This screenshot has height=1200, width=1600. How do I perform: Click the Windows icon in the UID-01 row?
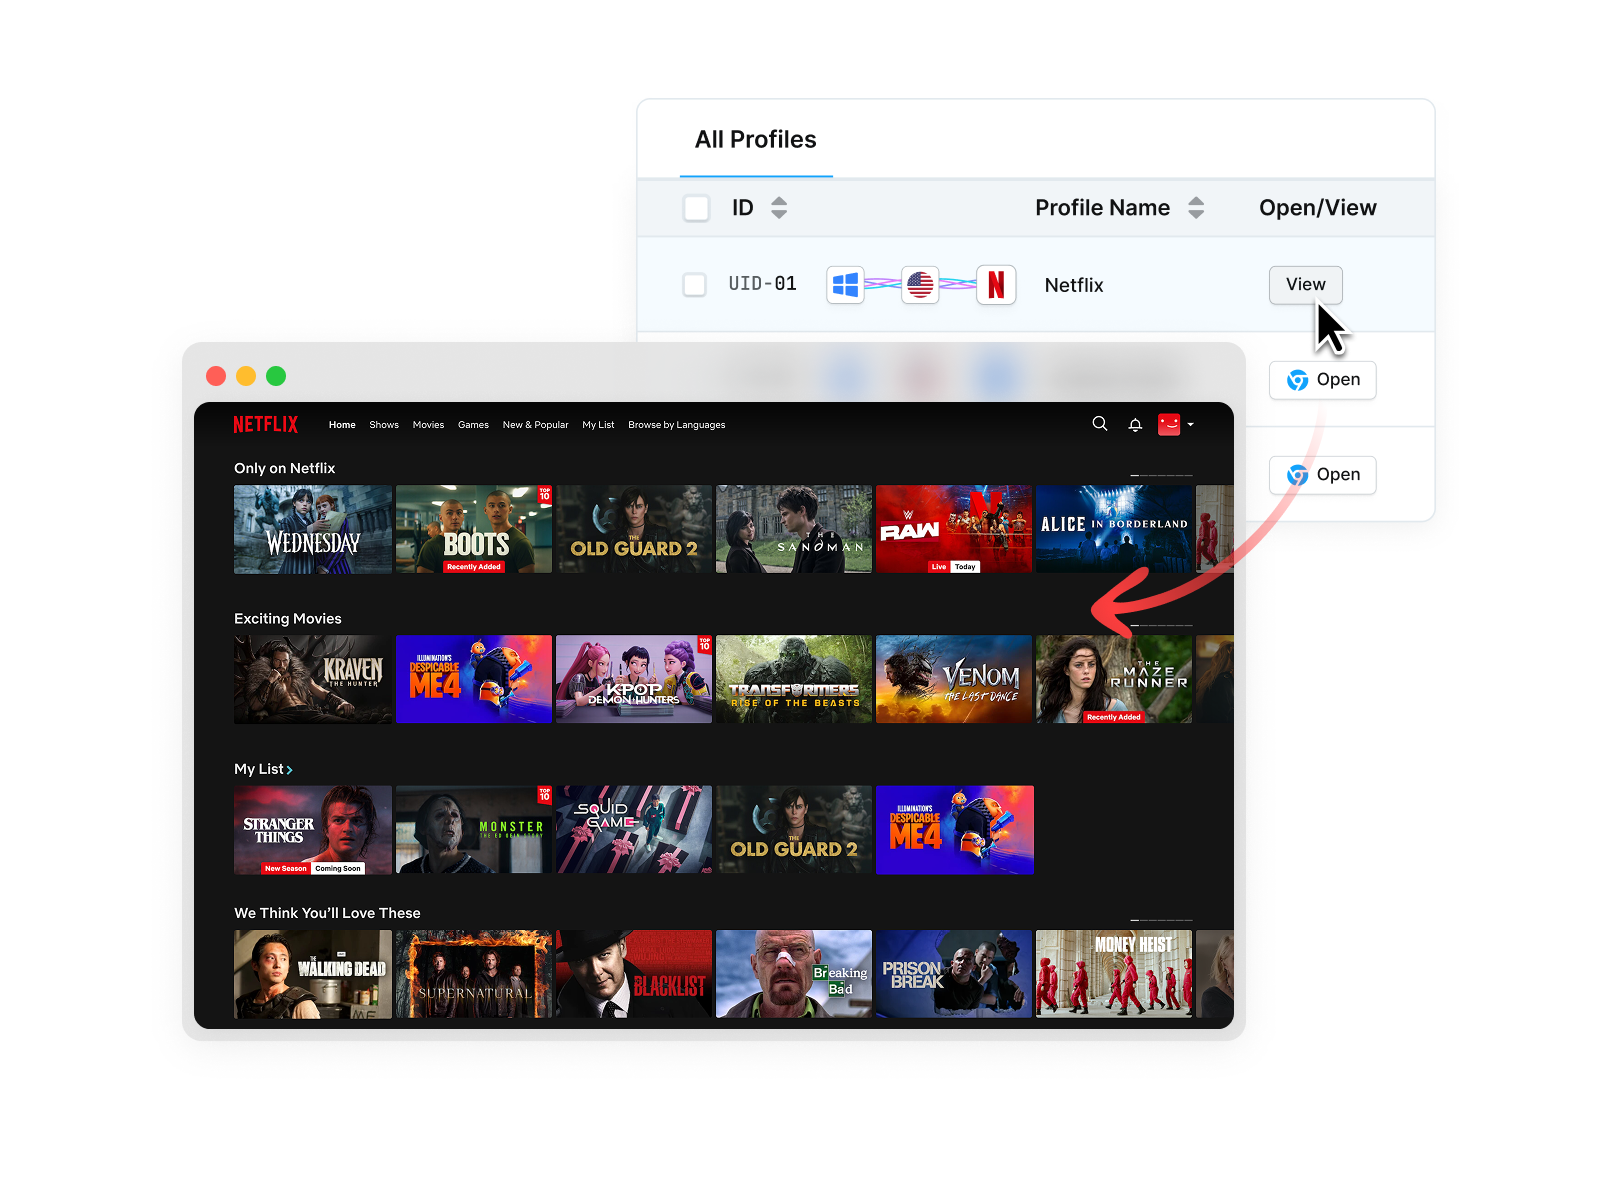click(x=845, y=285)
